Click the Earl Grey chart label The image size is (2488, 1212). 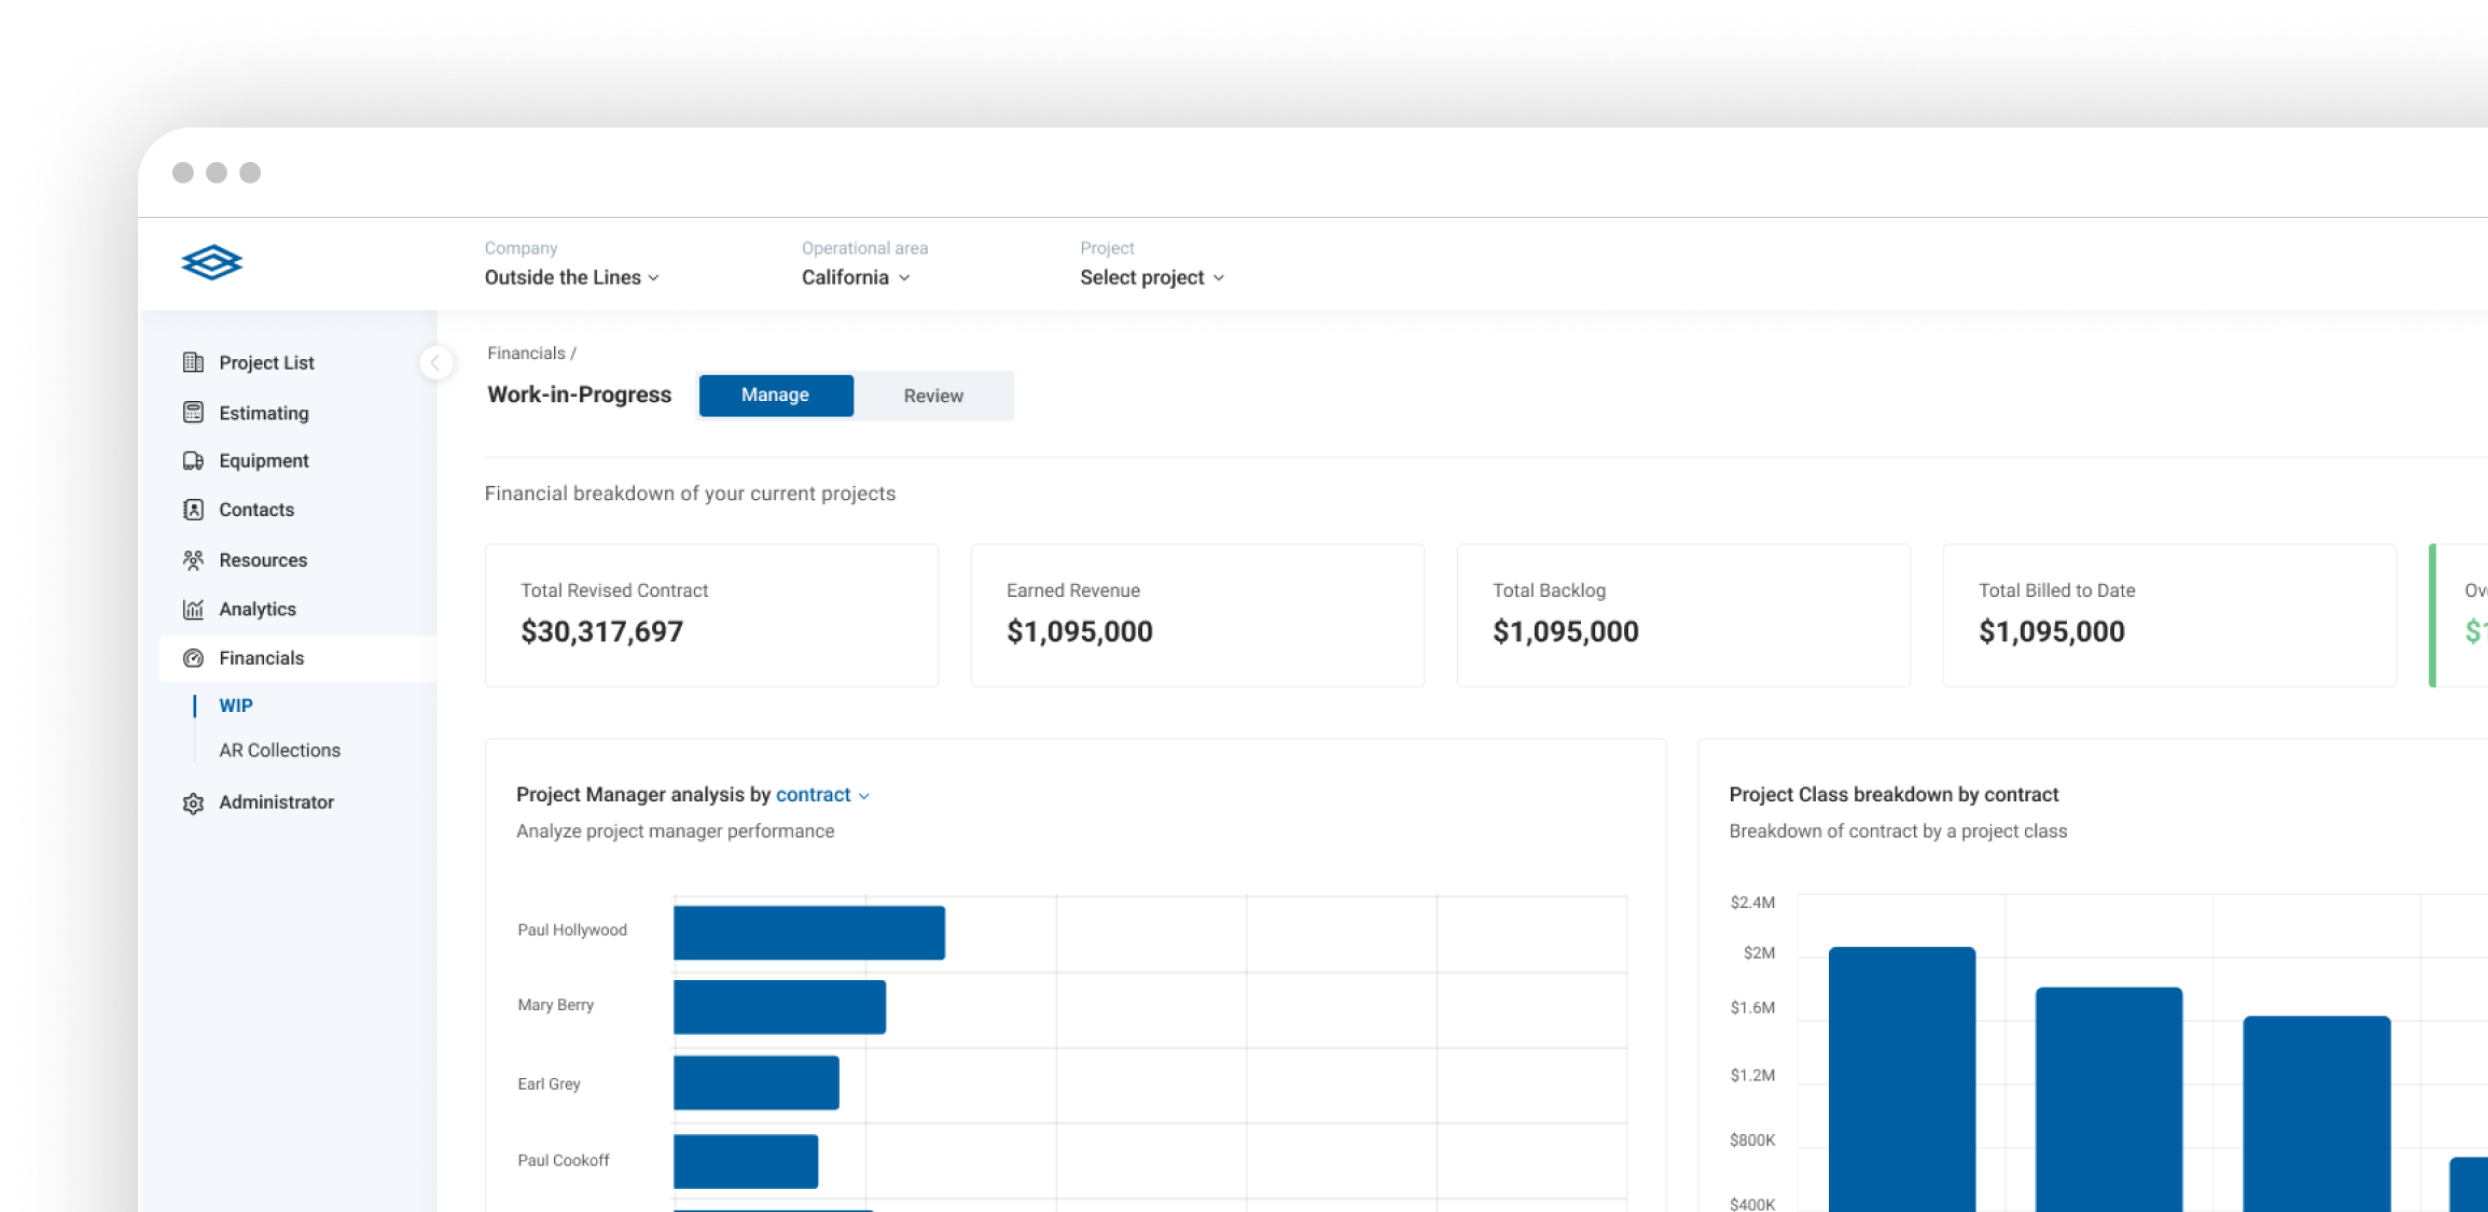[x=549, y=1084]
